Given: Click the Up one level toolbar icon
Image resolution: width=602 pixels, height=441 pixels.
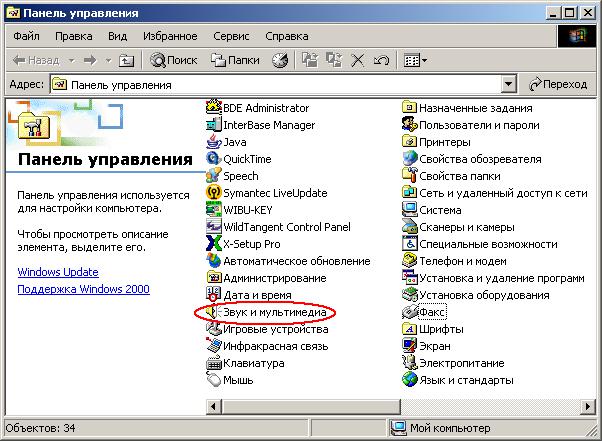Looking at the screenshot, I should [x=126, y=60].
